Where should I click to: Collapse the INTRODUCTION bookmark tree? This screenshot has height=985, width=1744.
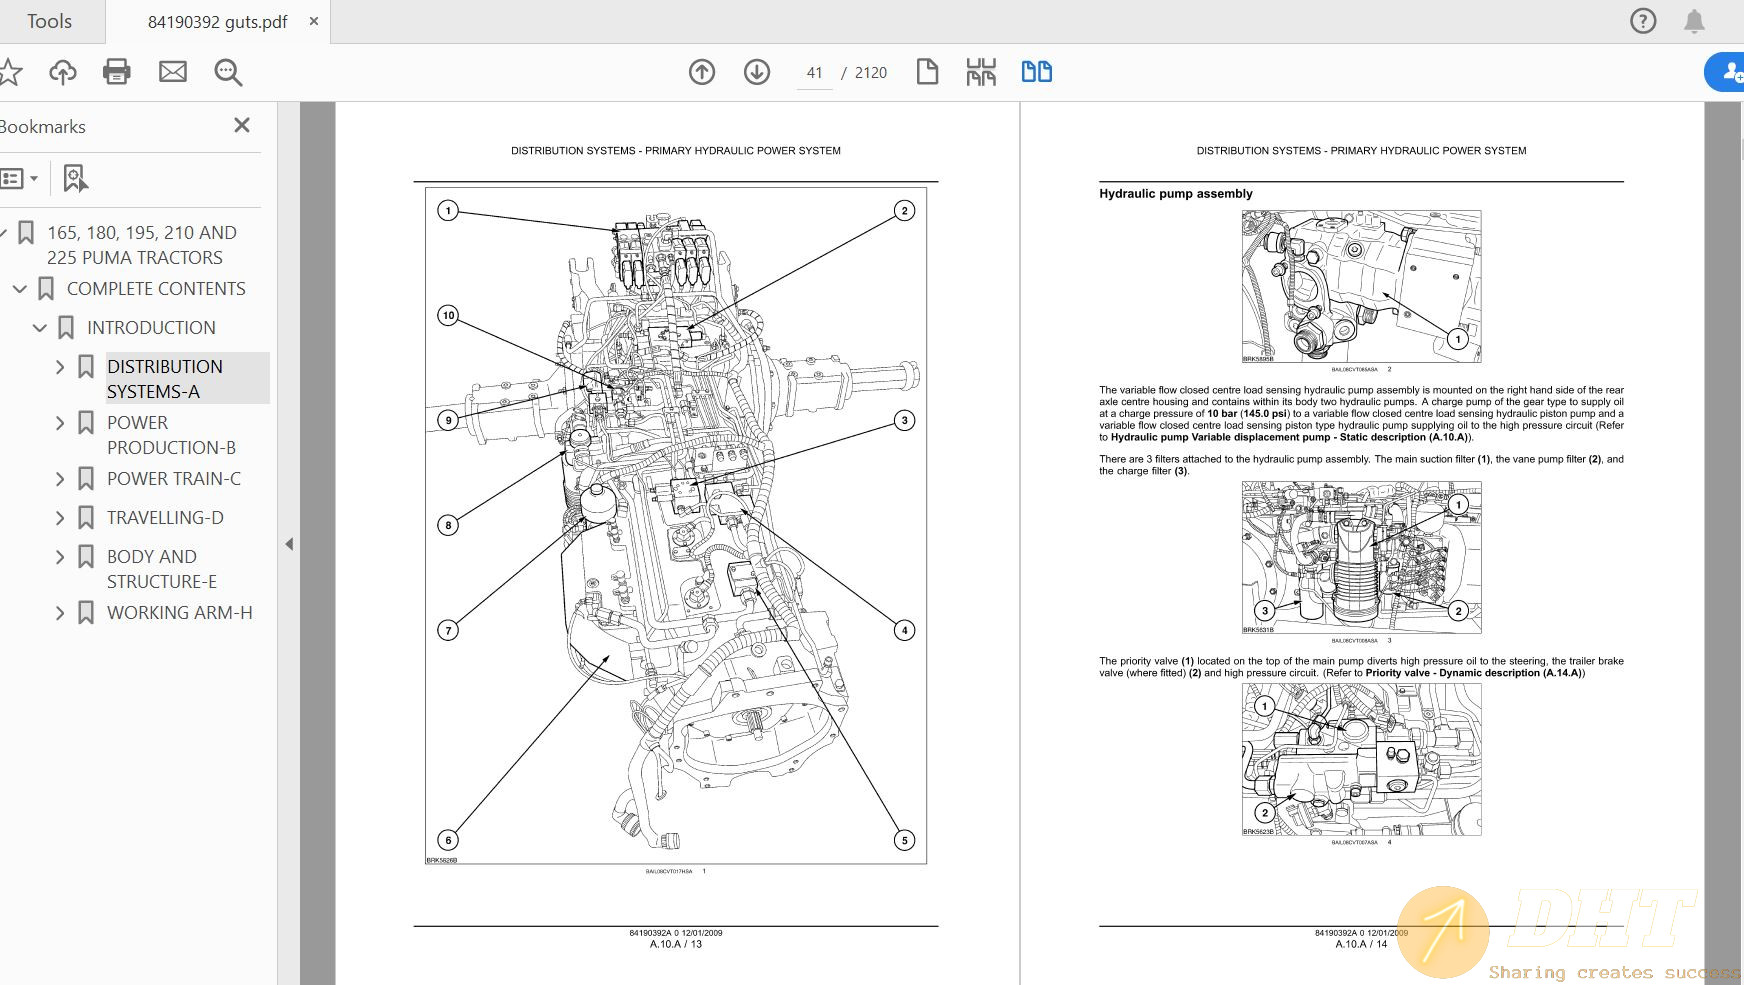coord(40,328)
